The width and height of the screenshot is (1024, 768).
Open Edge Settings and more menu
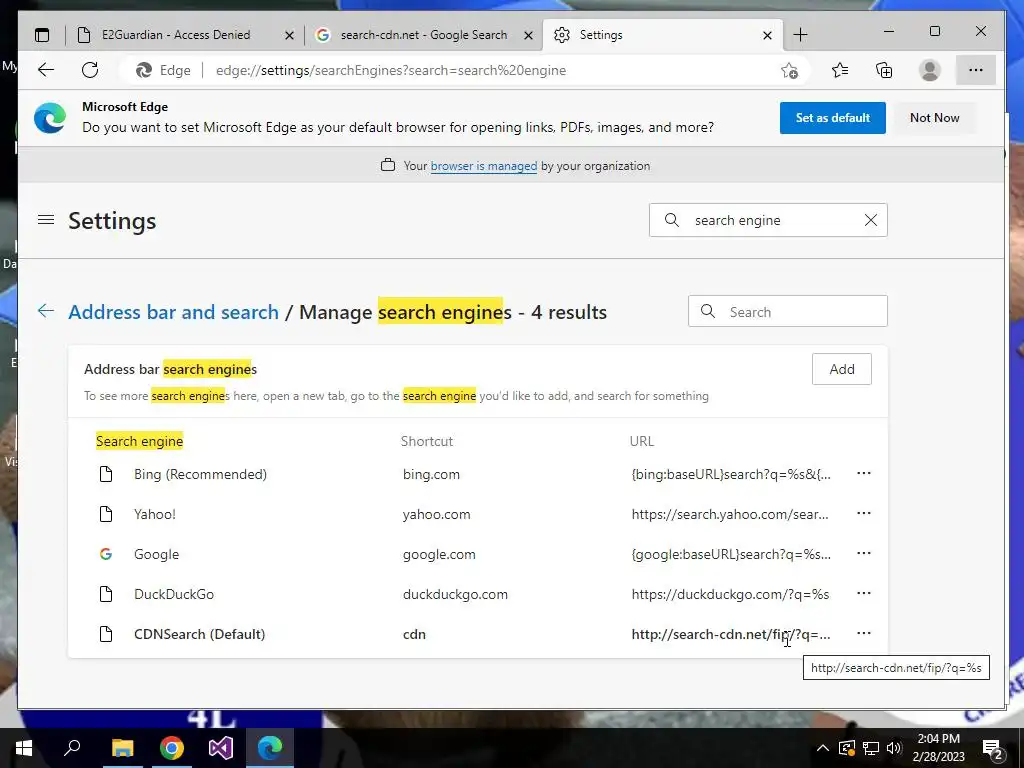(976, 70)
